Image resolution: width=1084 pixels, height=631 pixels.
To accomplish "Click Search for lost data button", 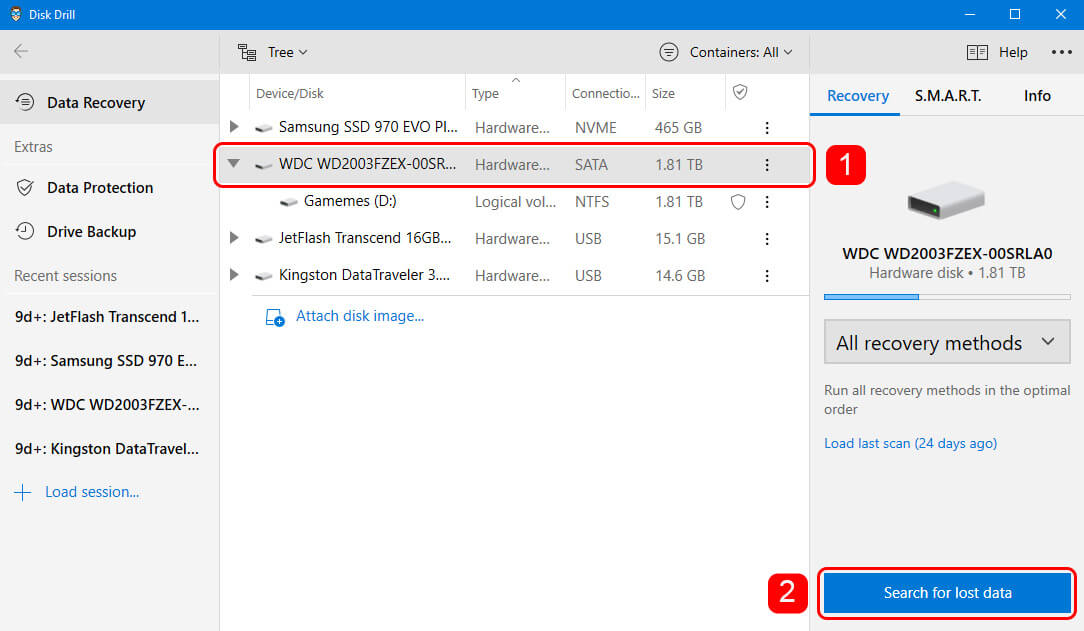I will (x=947, y=593).
